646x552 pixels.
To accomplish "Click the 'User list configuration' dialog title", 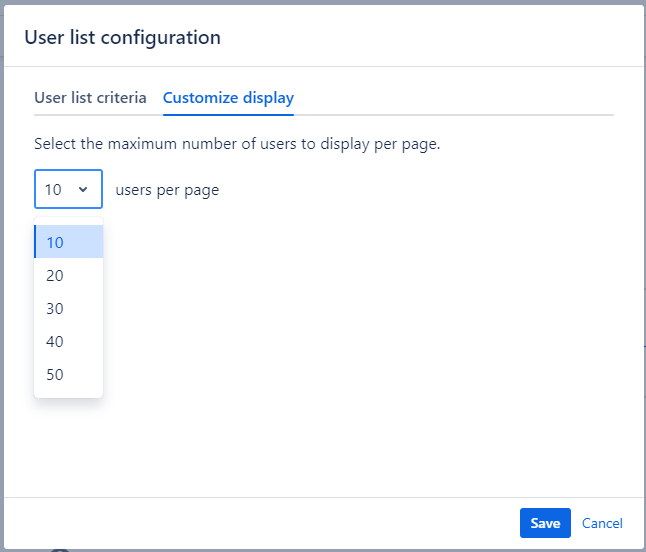I will click(x=122, y=38).
